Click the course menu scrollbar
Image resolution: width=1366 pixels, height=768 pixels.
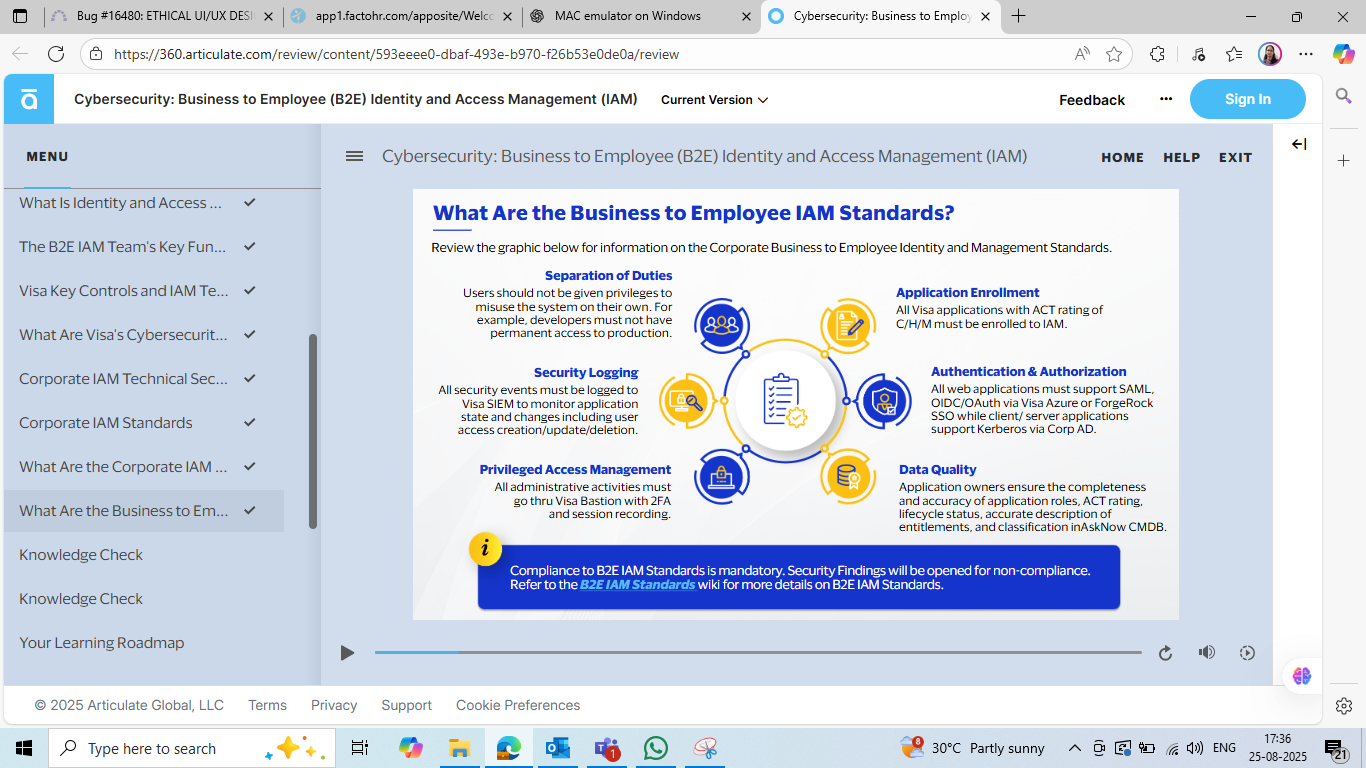coord(313,431)
